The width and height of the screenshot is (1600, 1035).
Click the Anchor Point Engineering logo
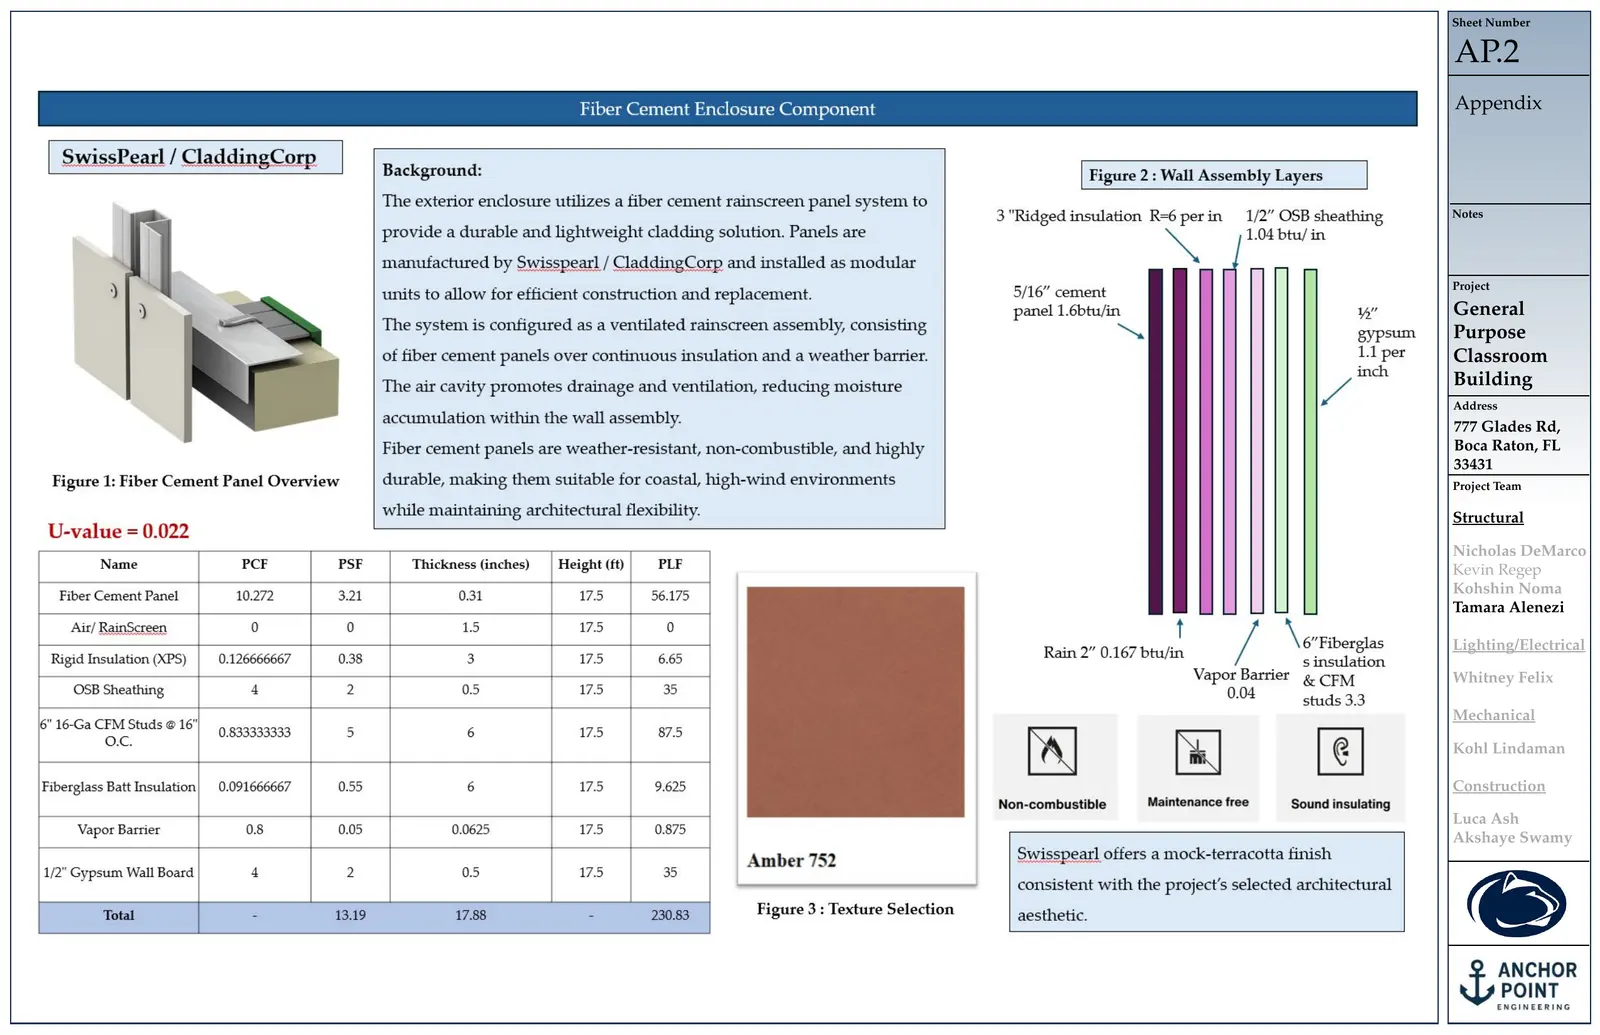pos(1518,984)
